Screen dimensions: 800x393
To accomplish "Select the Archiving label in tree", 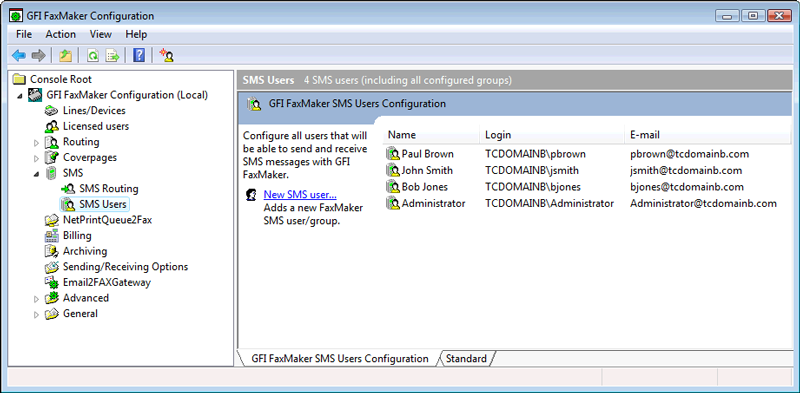I will pyautogui.click(x=85, y=251).
